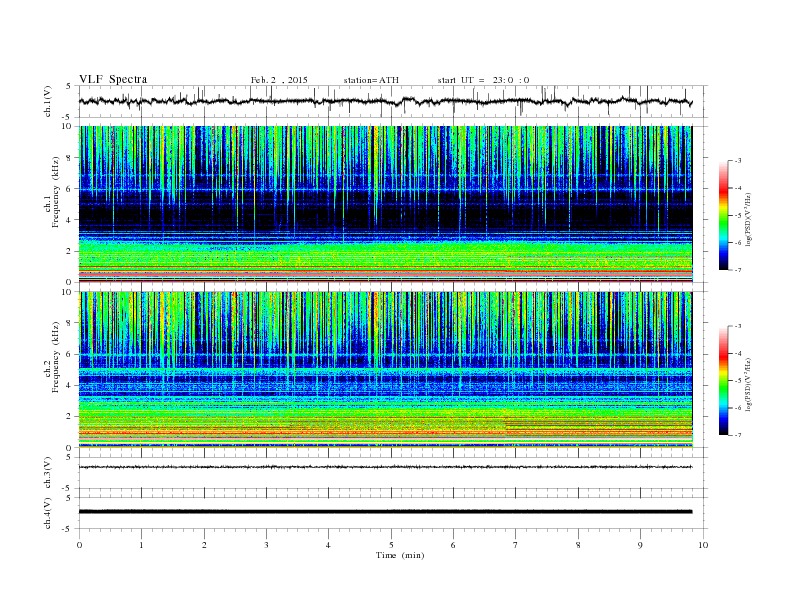Click the "6" kHz tick on ch.2 spectrogram axis
Screen dimensions: 792x612
pyautogui.click(x=69, y=354)
